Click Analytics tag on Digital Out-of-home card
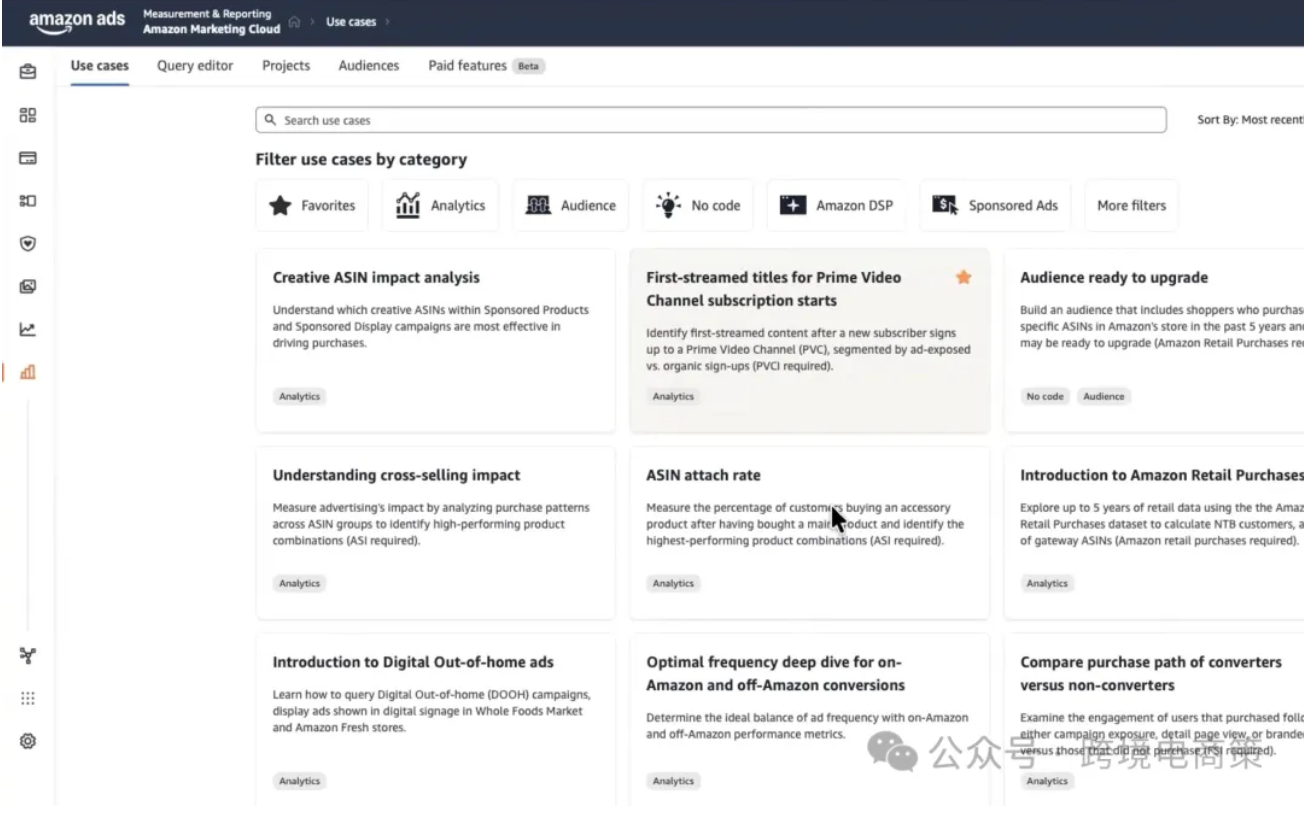 (x=299, y=782)
